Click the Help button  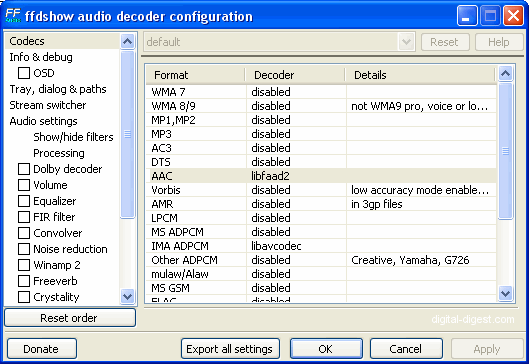click(x=499, y=42)
